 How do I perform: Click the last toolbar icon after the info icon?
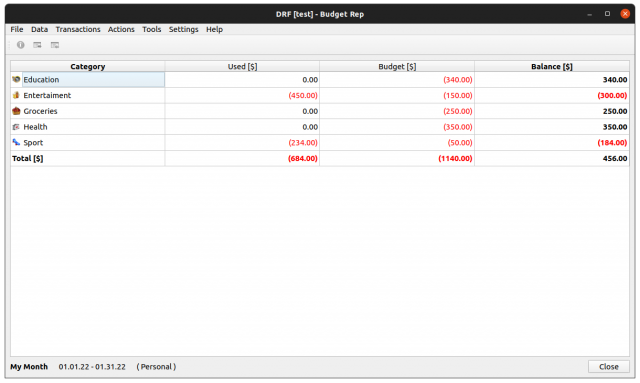(x=55, y=45)
